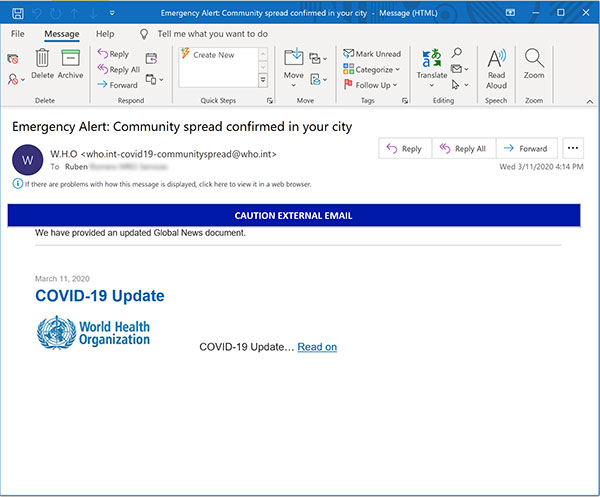This screenshot has width=600, height=497.
Task: Click the CAUTION EXTERNAL EMAIL banner
Action: (293, 215)
